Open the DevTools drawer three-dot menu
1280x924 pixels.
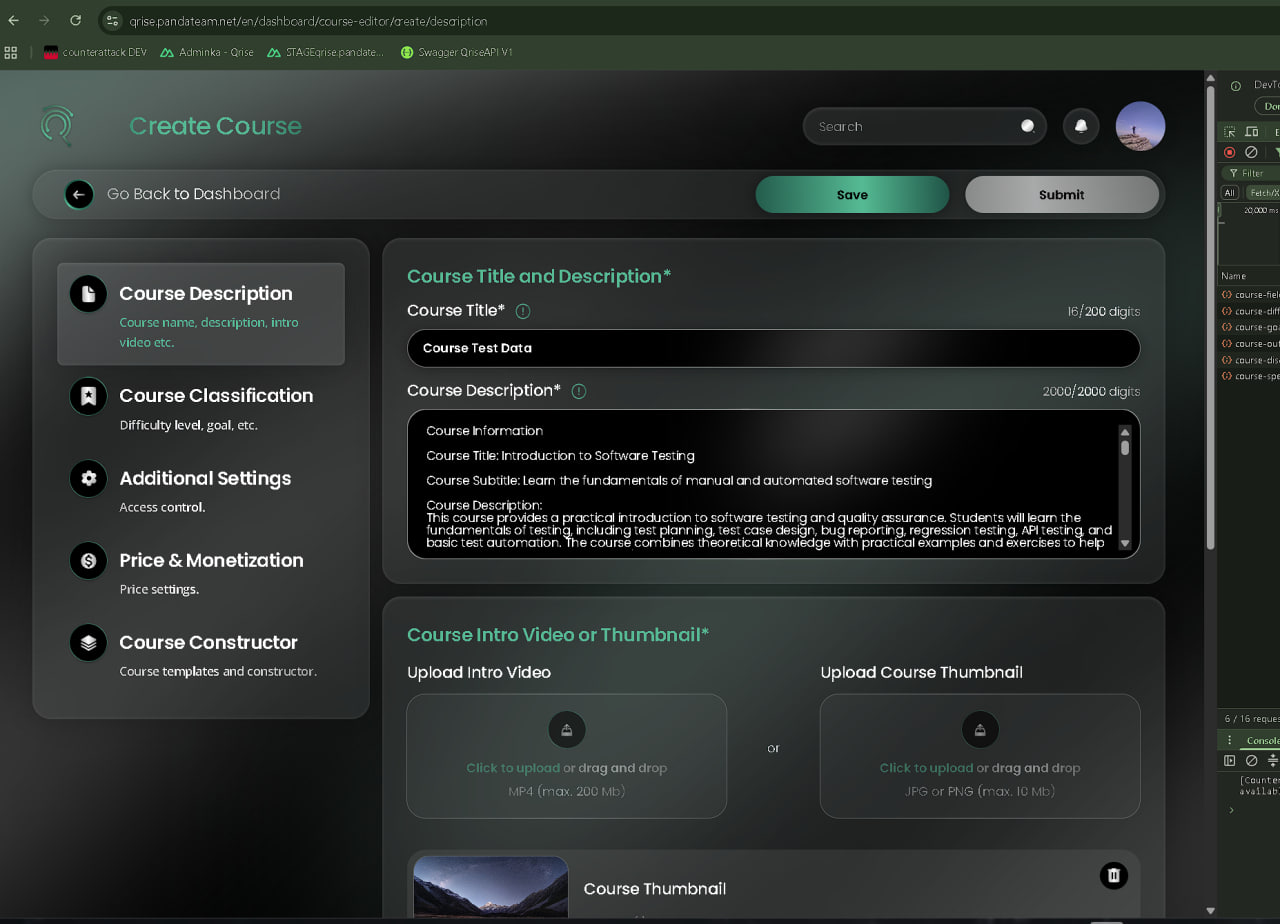tap(1230, 741)
